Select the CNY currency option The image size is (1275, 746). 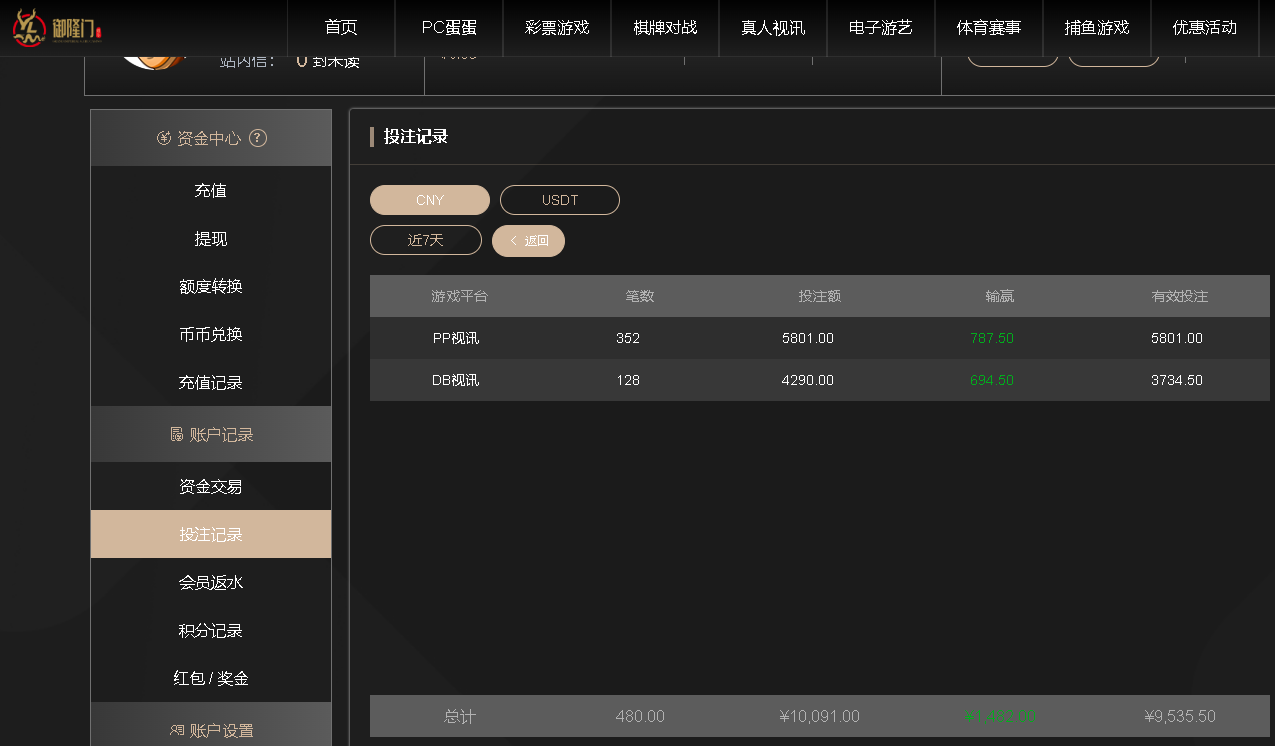430,200
